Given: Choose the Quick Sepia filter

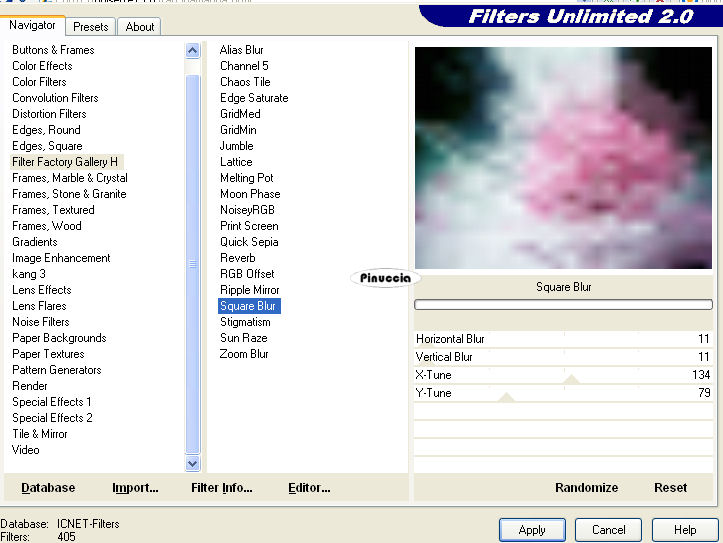Looking at the screenshot, I should 249,242.
